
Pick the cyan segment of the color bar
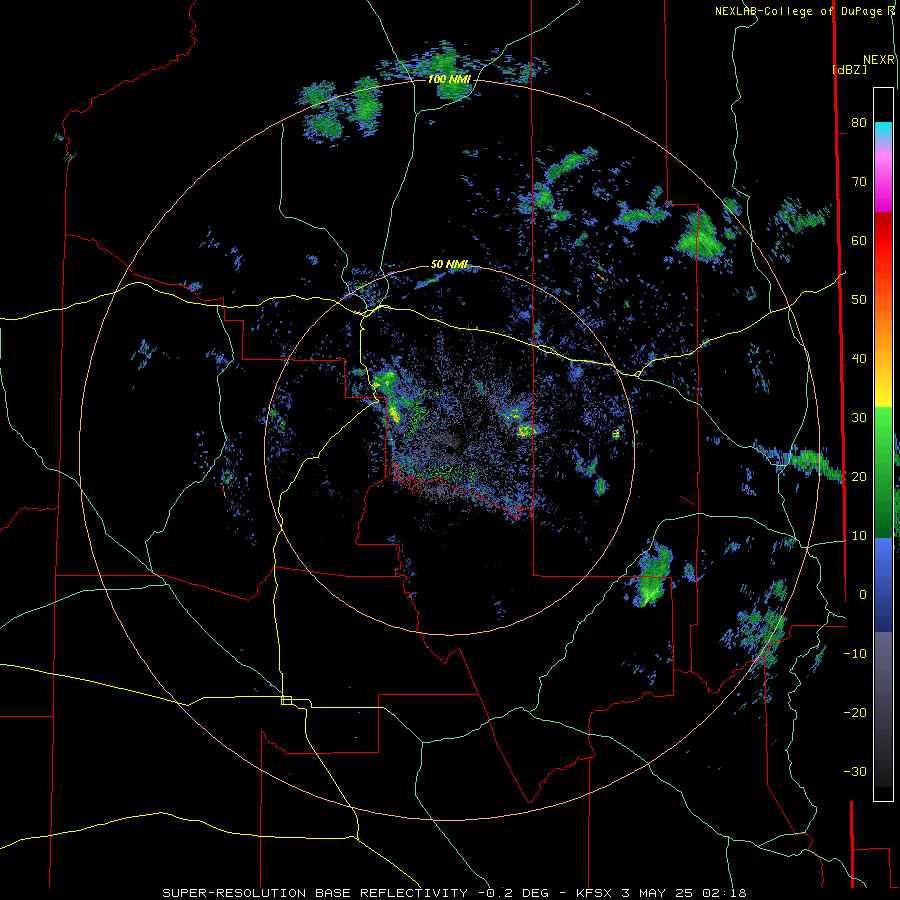(x=883, y=130)
